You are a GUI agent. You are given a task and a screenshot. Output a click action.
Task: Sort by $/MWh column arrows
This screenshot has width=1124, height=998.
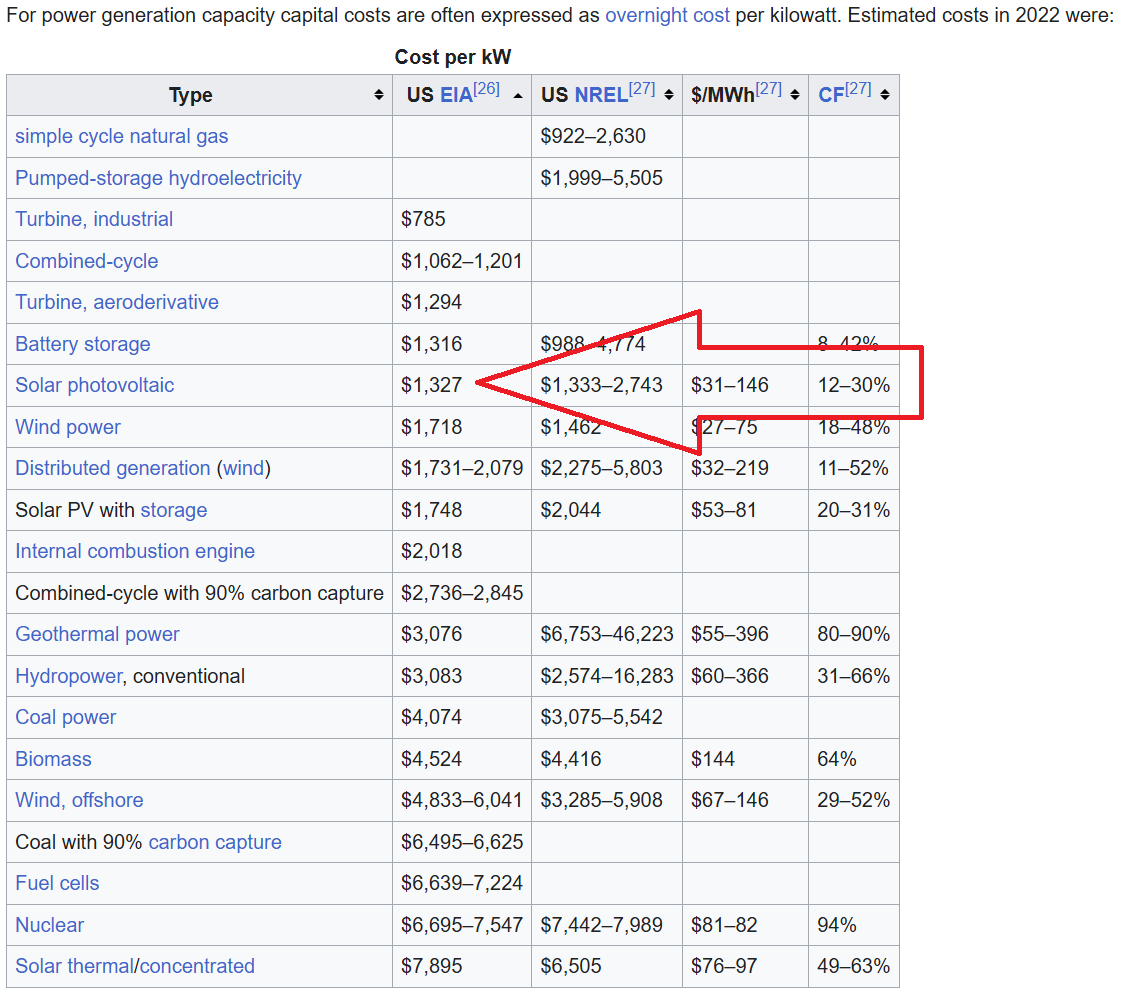(795, 95)
